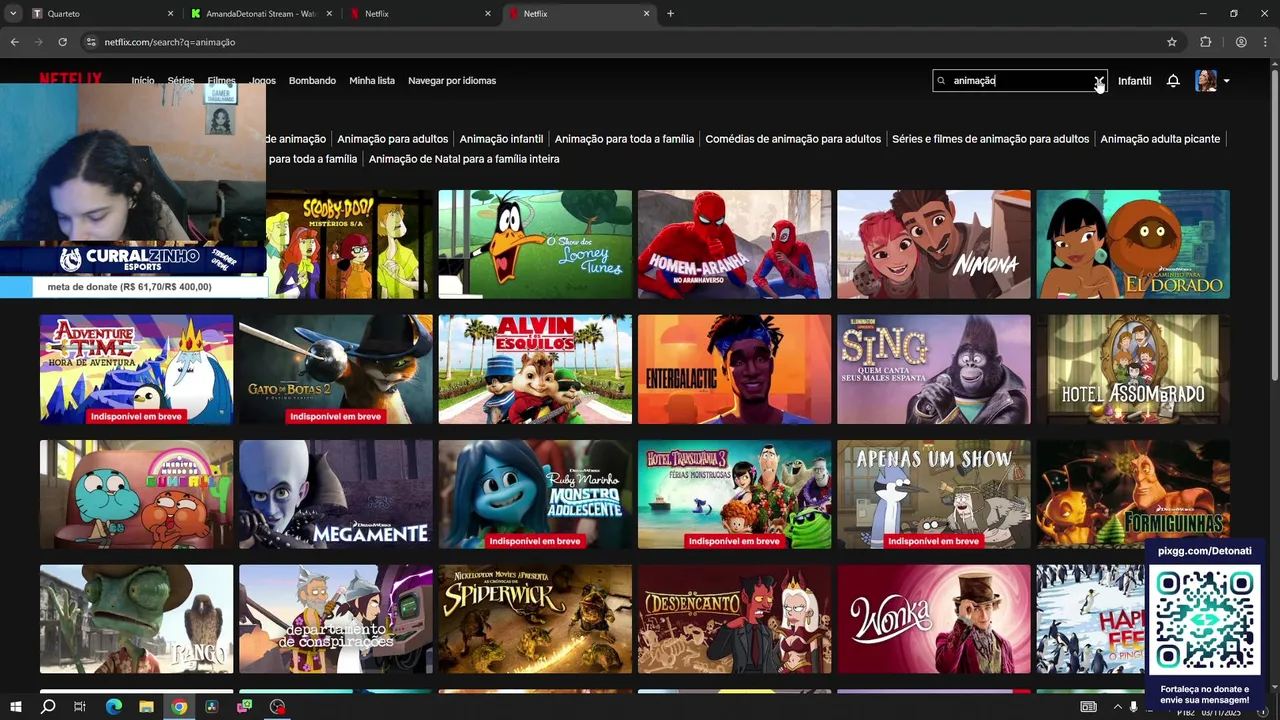Image resolution: width=1280 pixels, height=720 pixels.
Task: Open the El Dorado title card
Action: click(x=1133, y=244)
